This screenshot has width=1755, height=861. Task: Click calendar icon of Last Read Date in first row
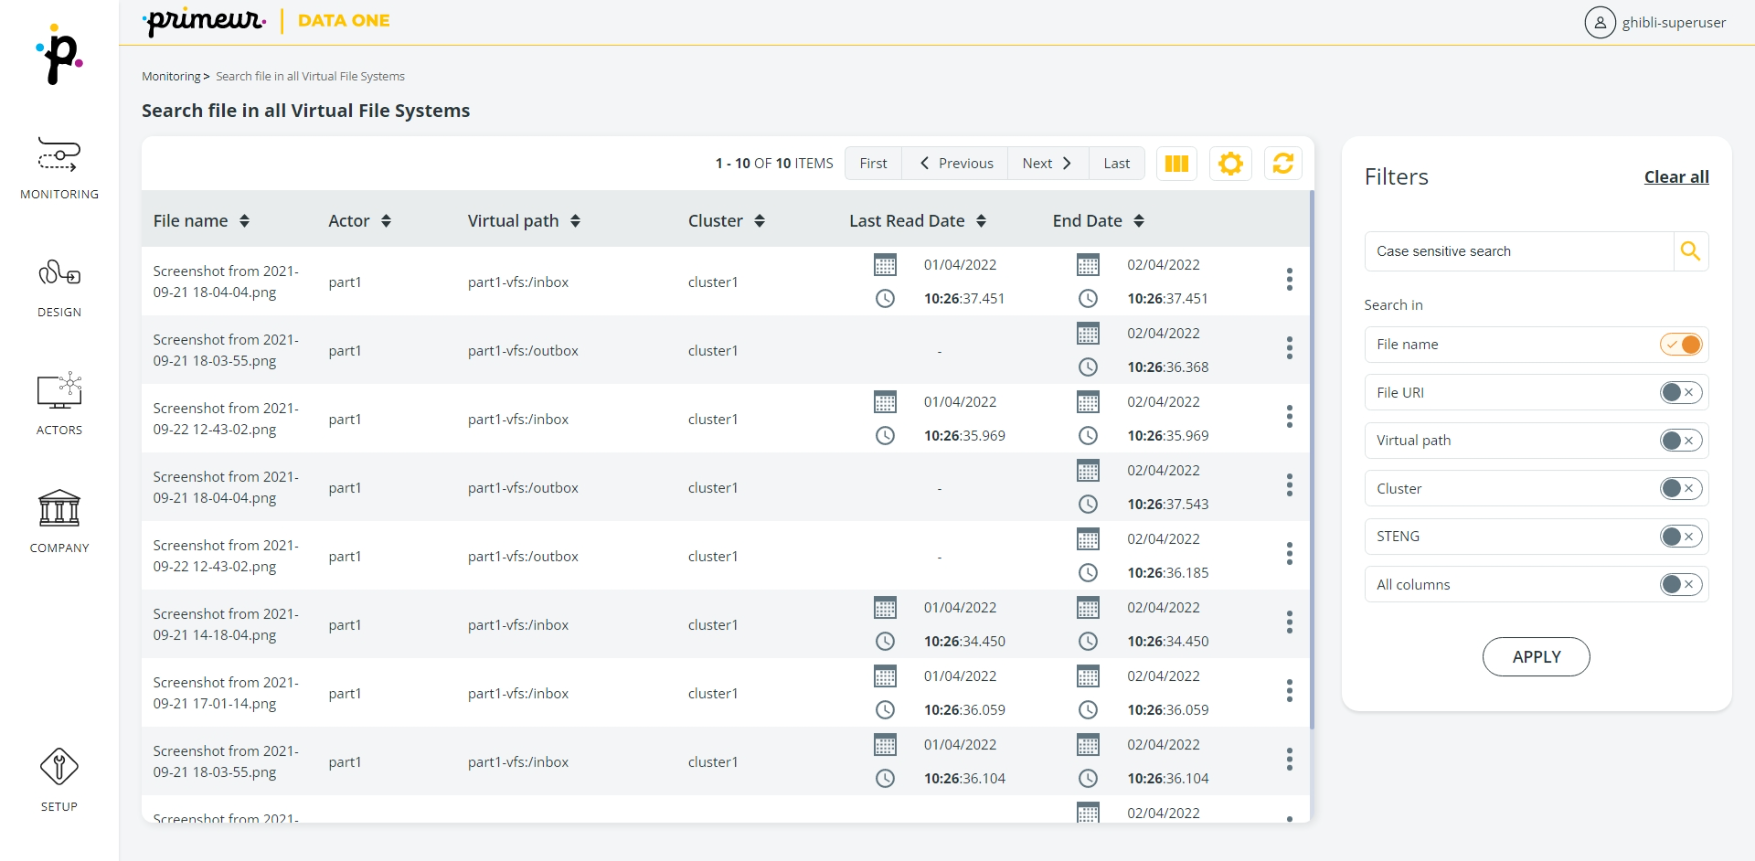885,265
